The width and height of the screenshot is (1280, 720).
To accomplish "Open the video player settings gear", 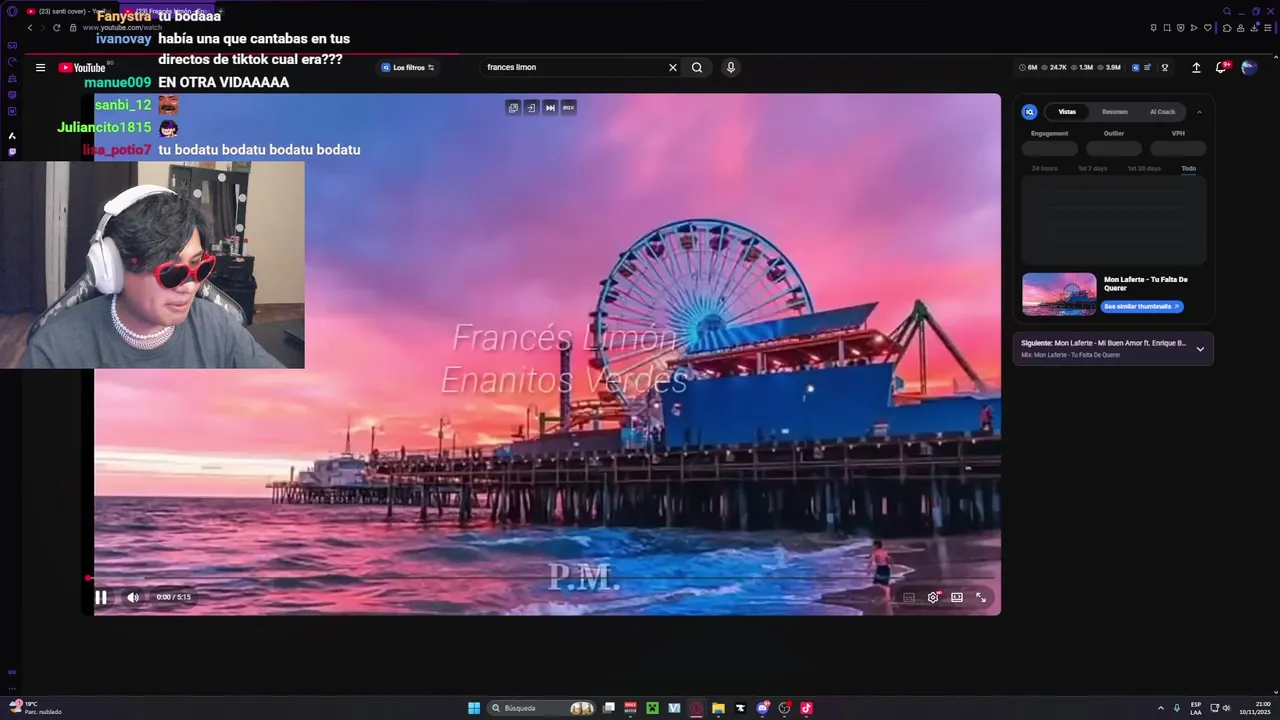I will [933, 597].
